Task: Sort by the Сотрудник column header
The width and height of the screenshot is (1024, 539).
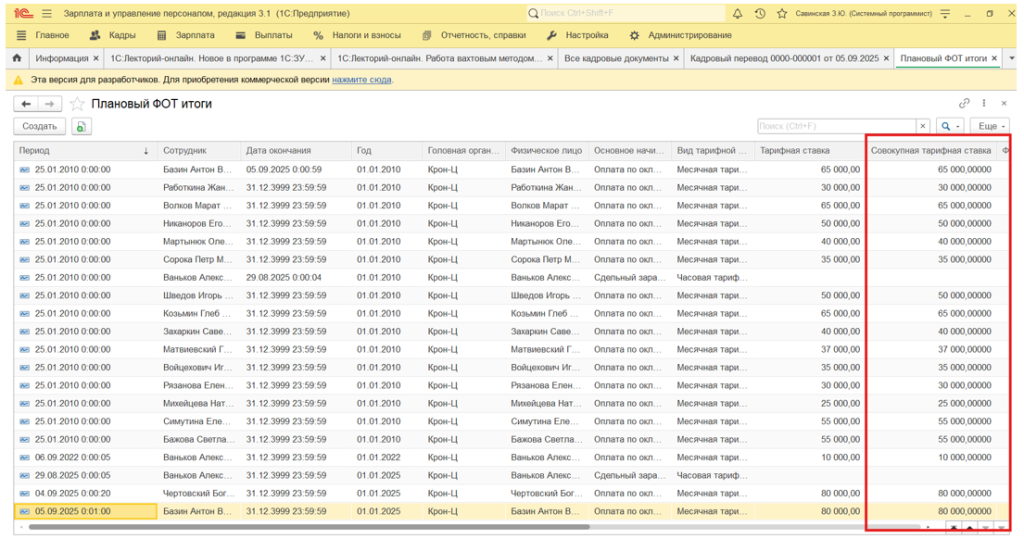Action: click(199, 151)
